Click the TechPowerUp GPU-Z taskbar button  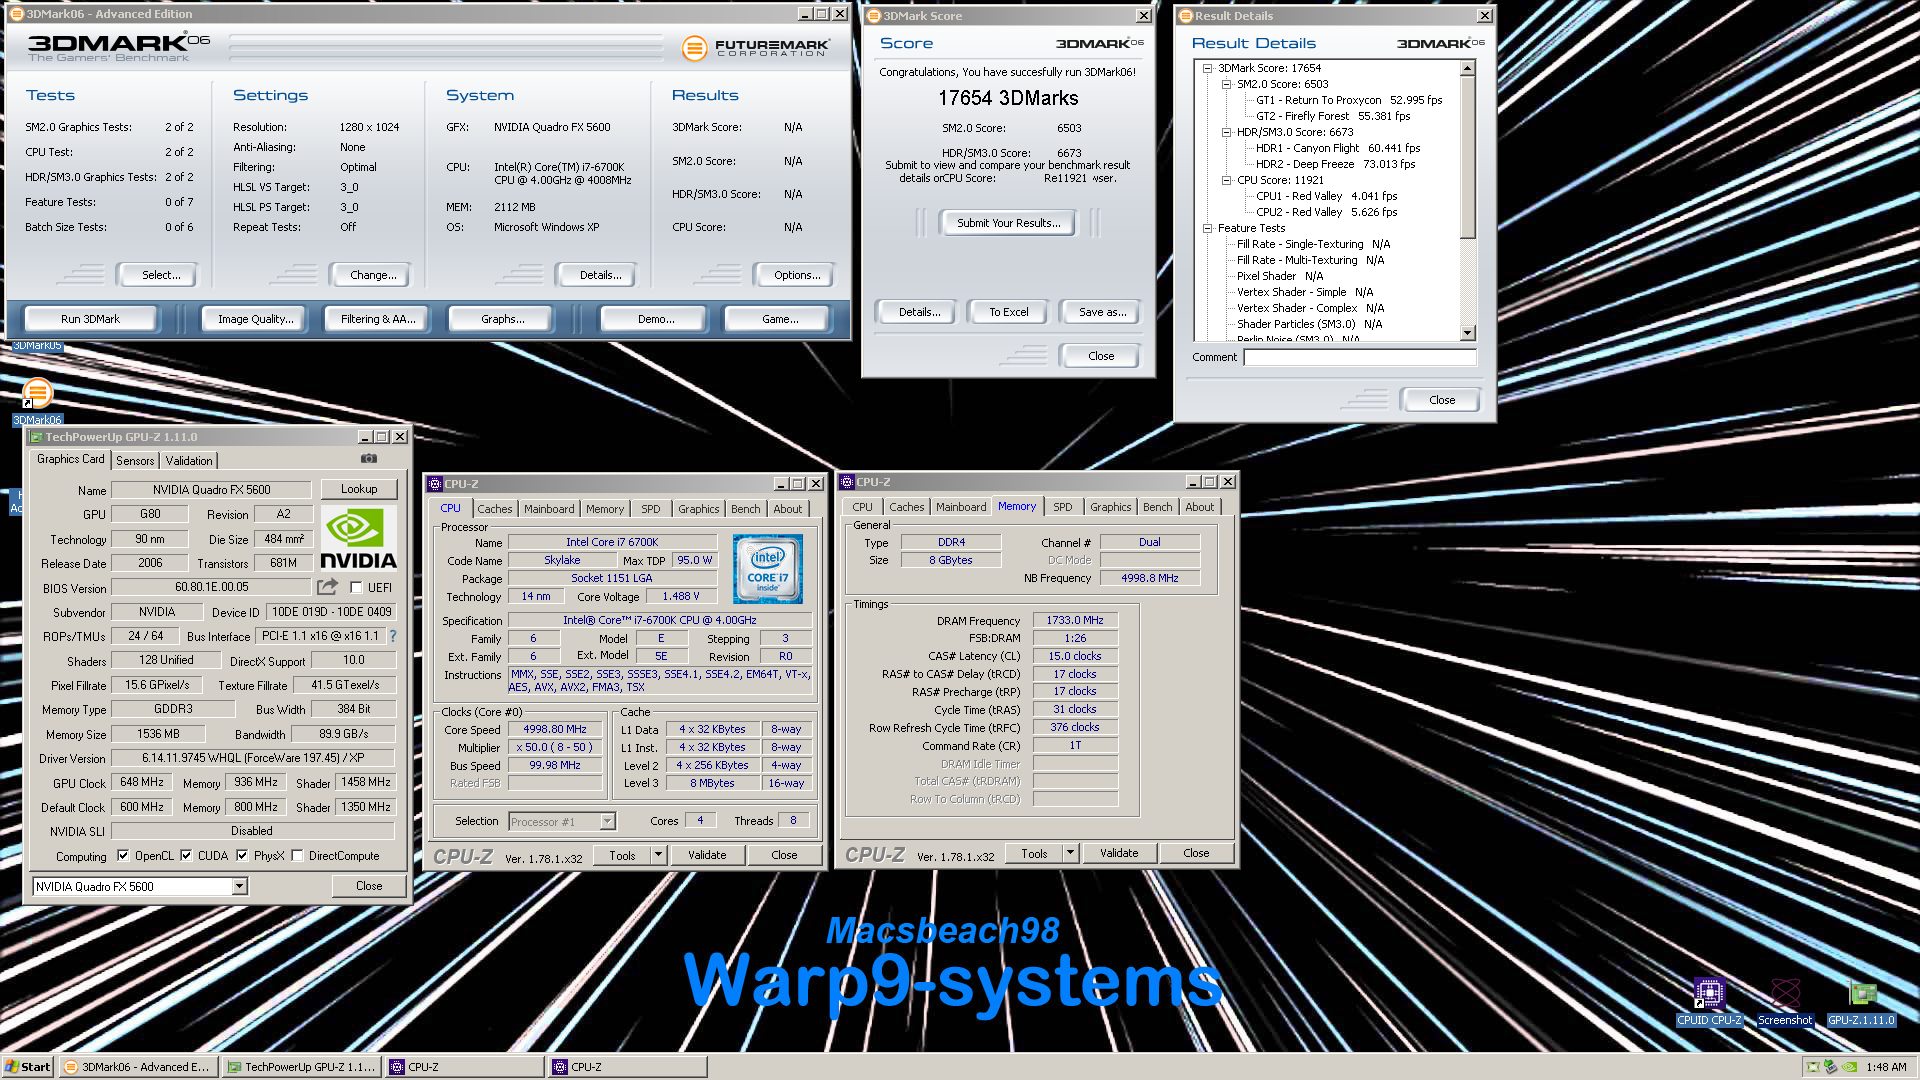pyautogui.click(x=302, y=1067)
